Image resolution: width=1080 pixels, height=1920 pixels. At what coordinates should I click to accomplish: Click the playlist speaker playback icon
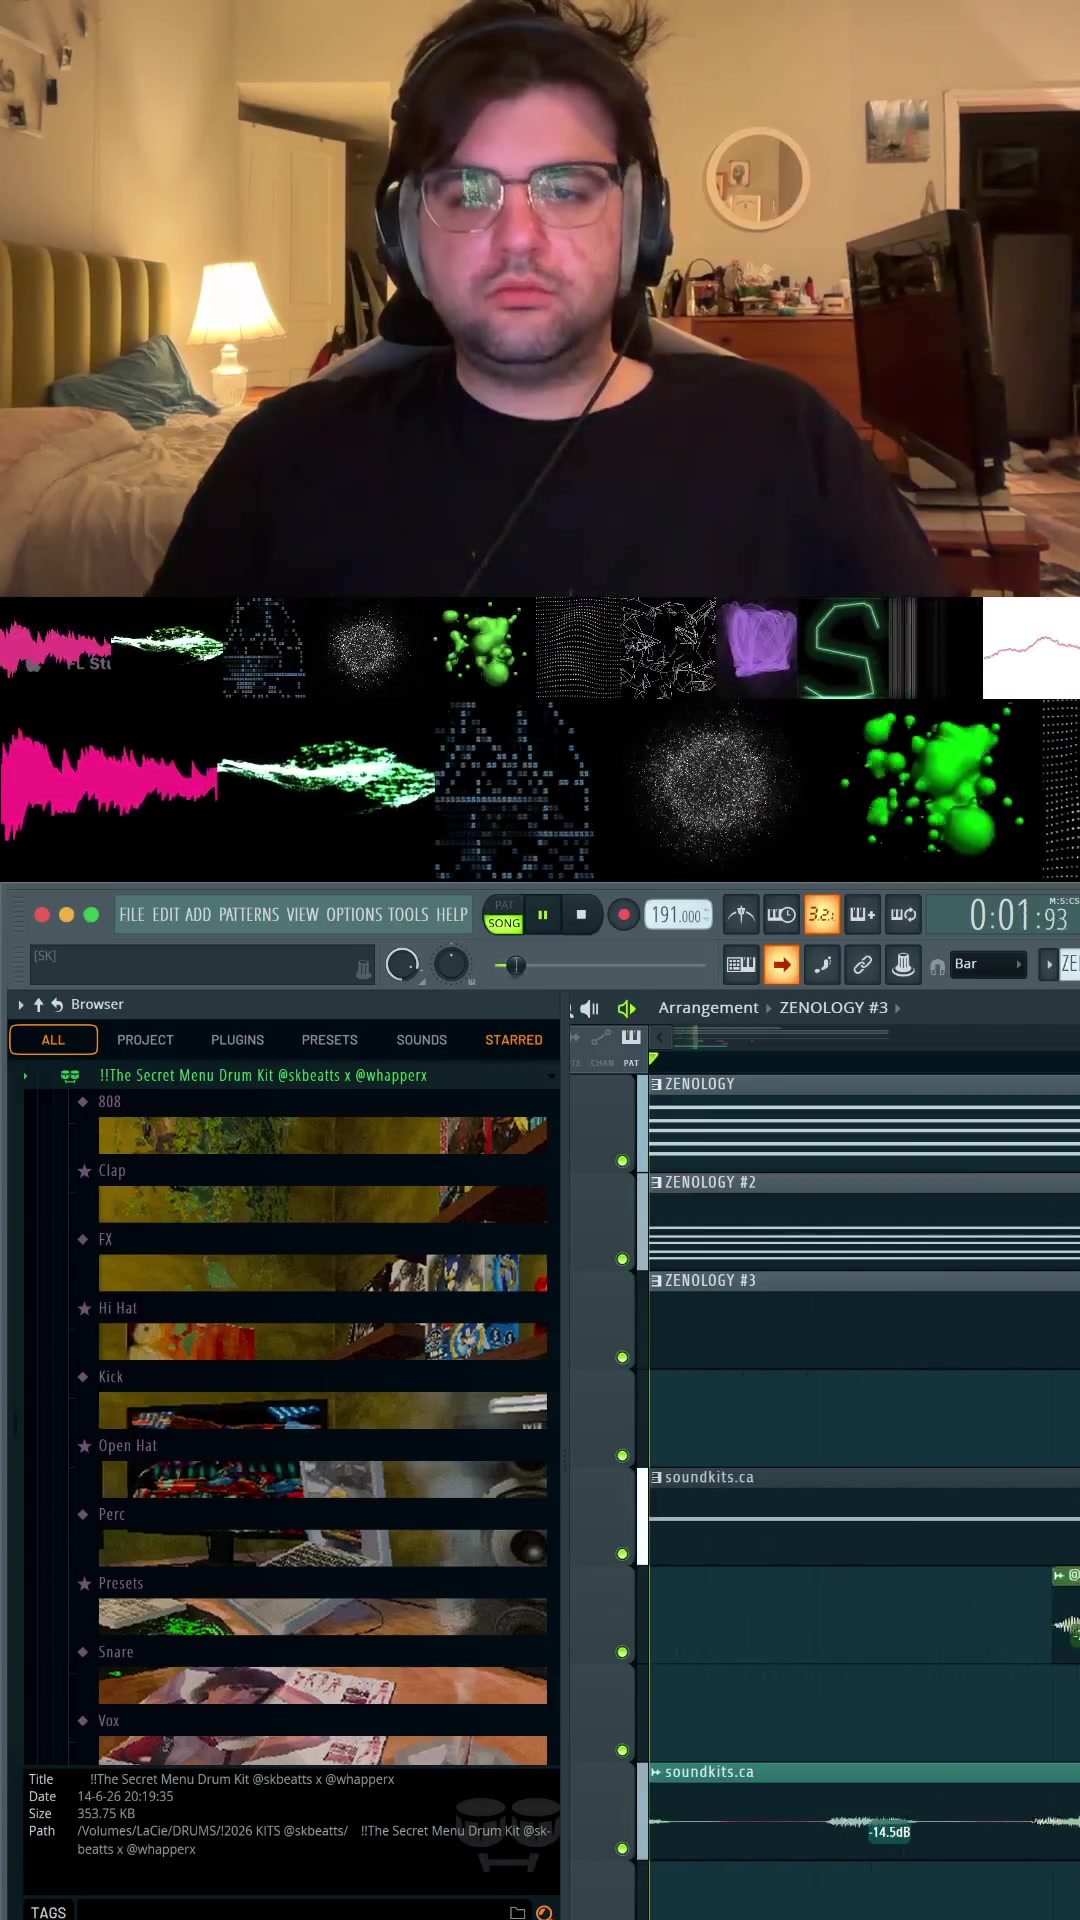(x=589, y=1009)
